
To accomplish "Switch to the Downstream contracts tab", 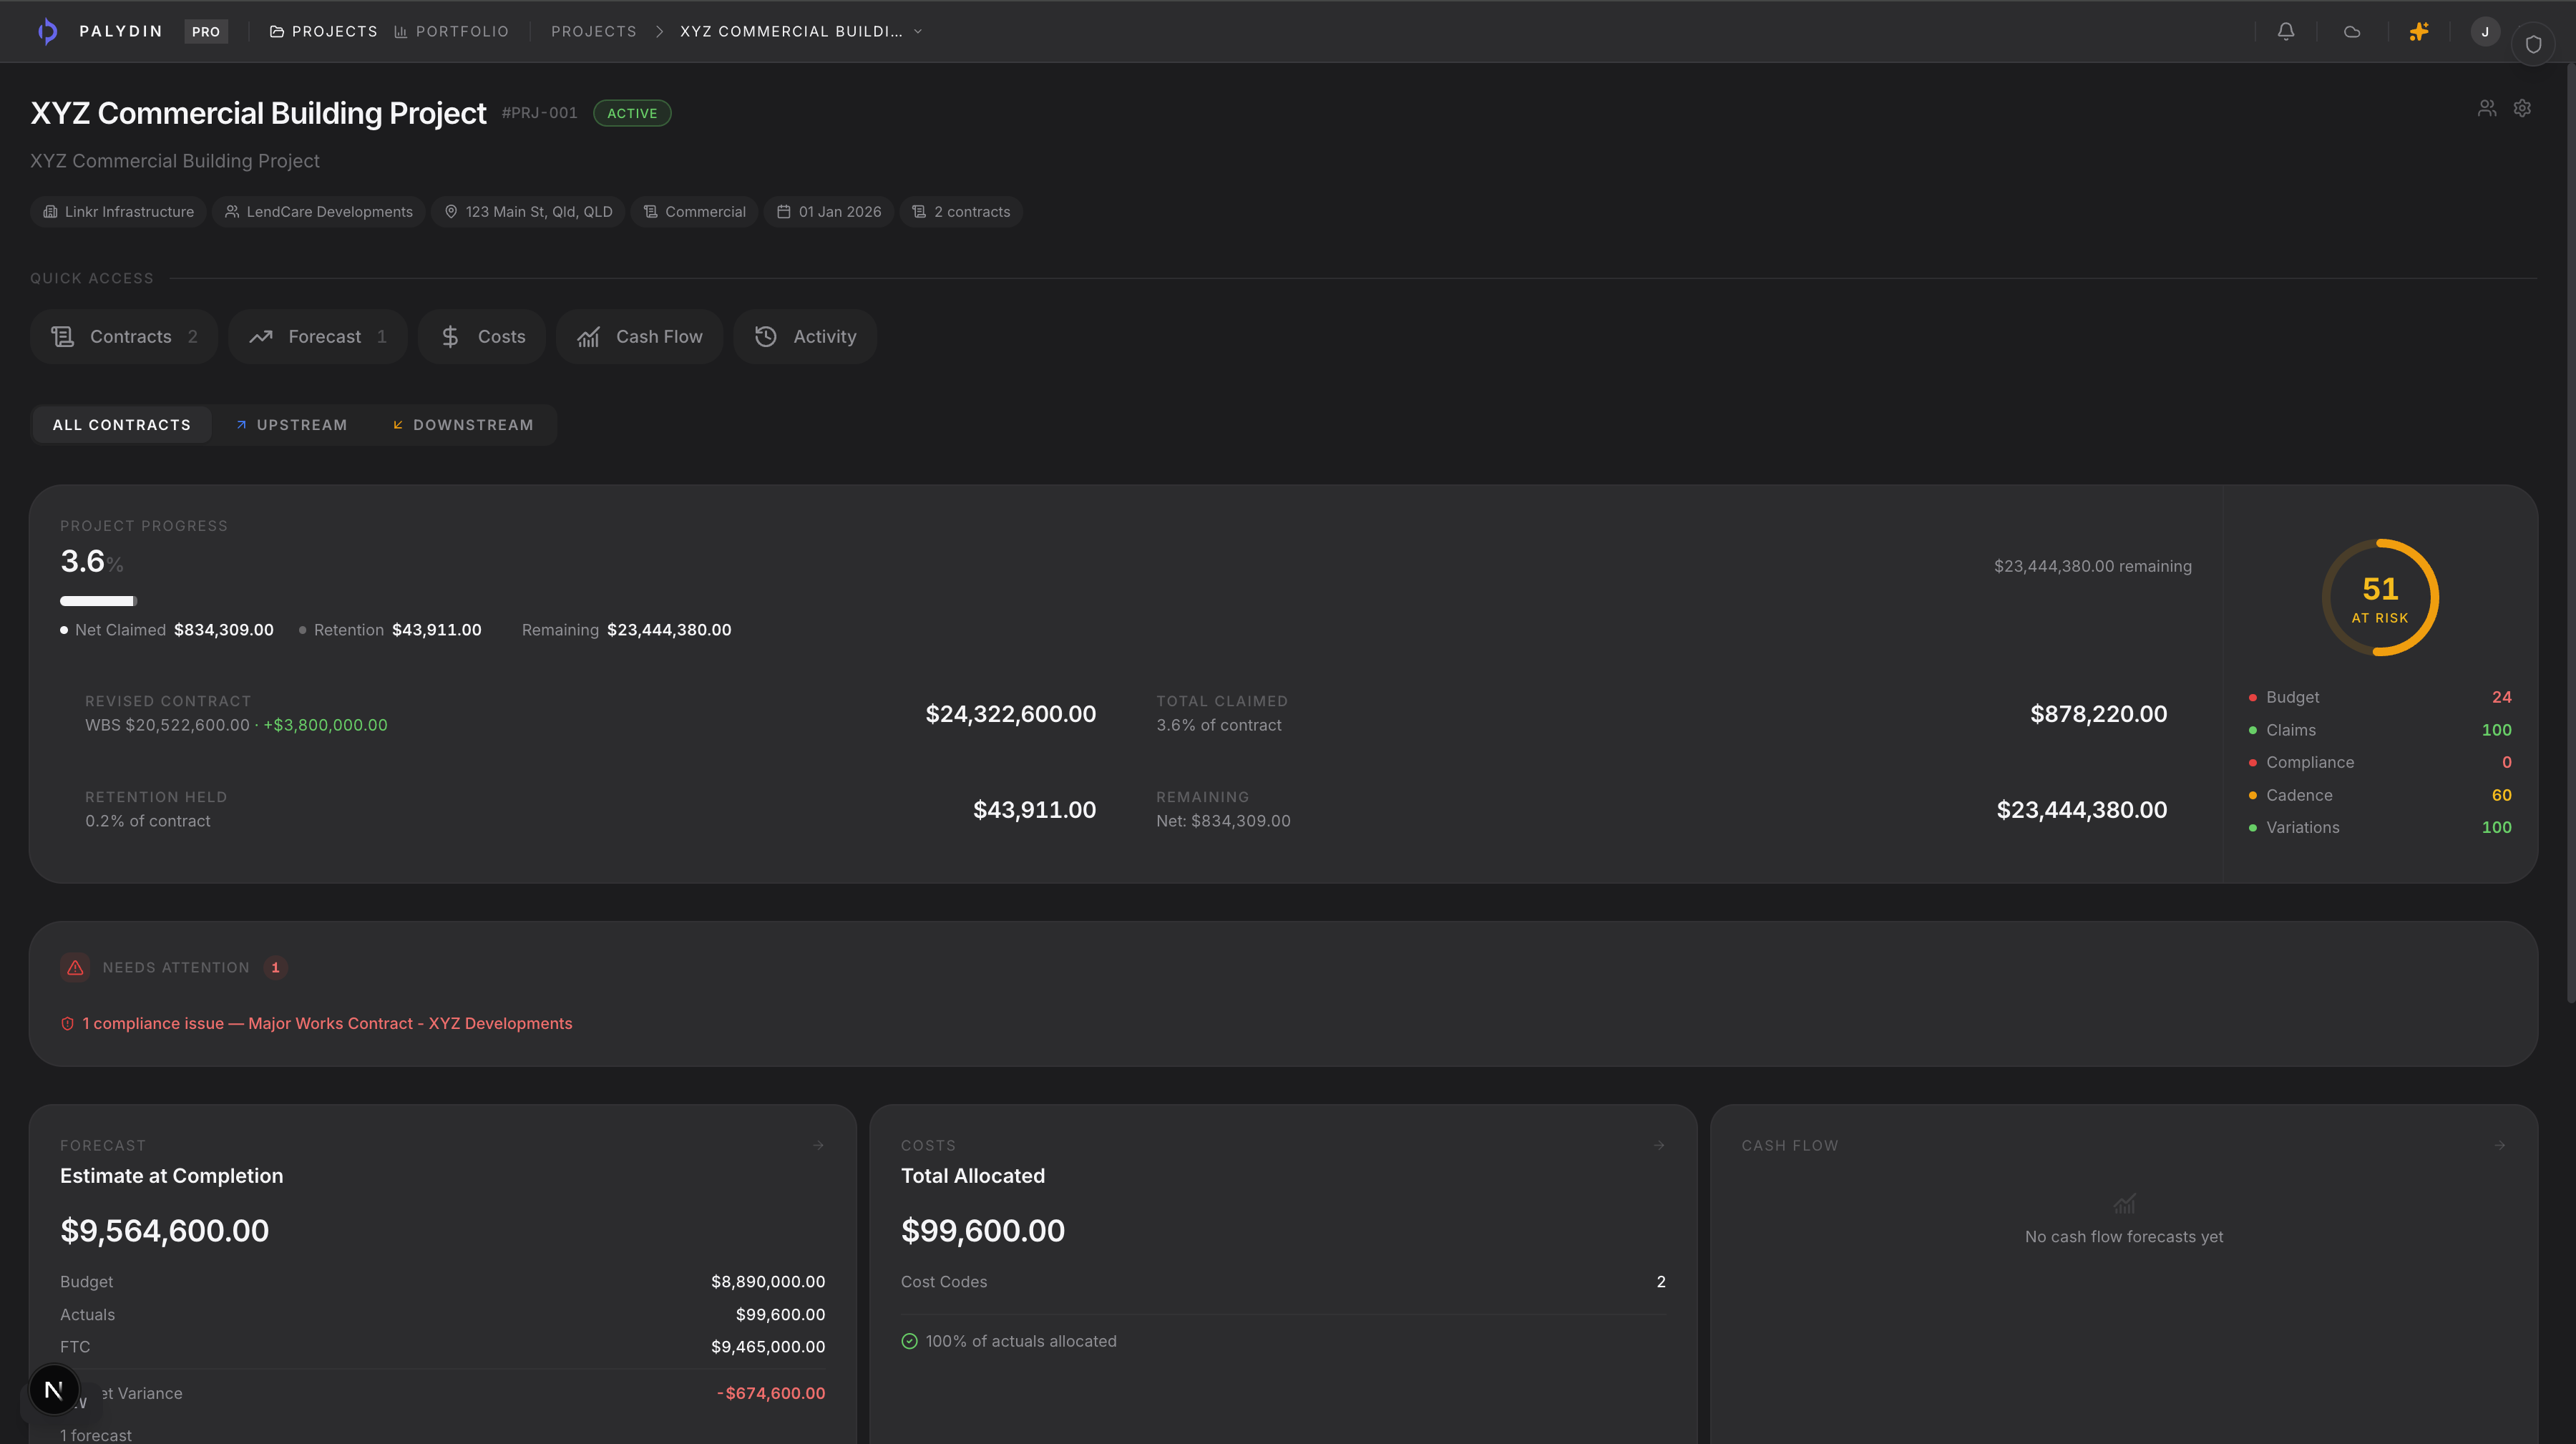I will pos(462,425).
